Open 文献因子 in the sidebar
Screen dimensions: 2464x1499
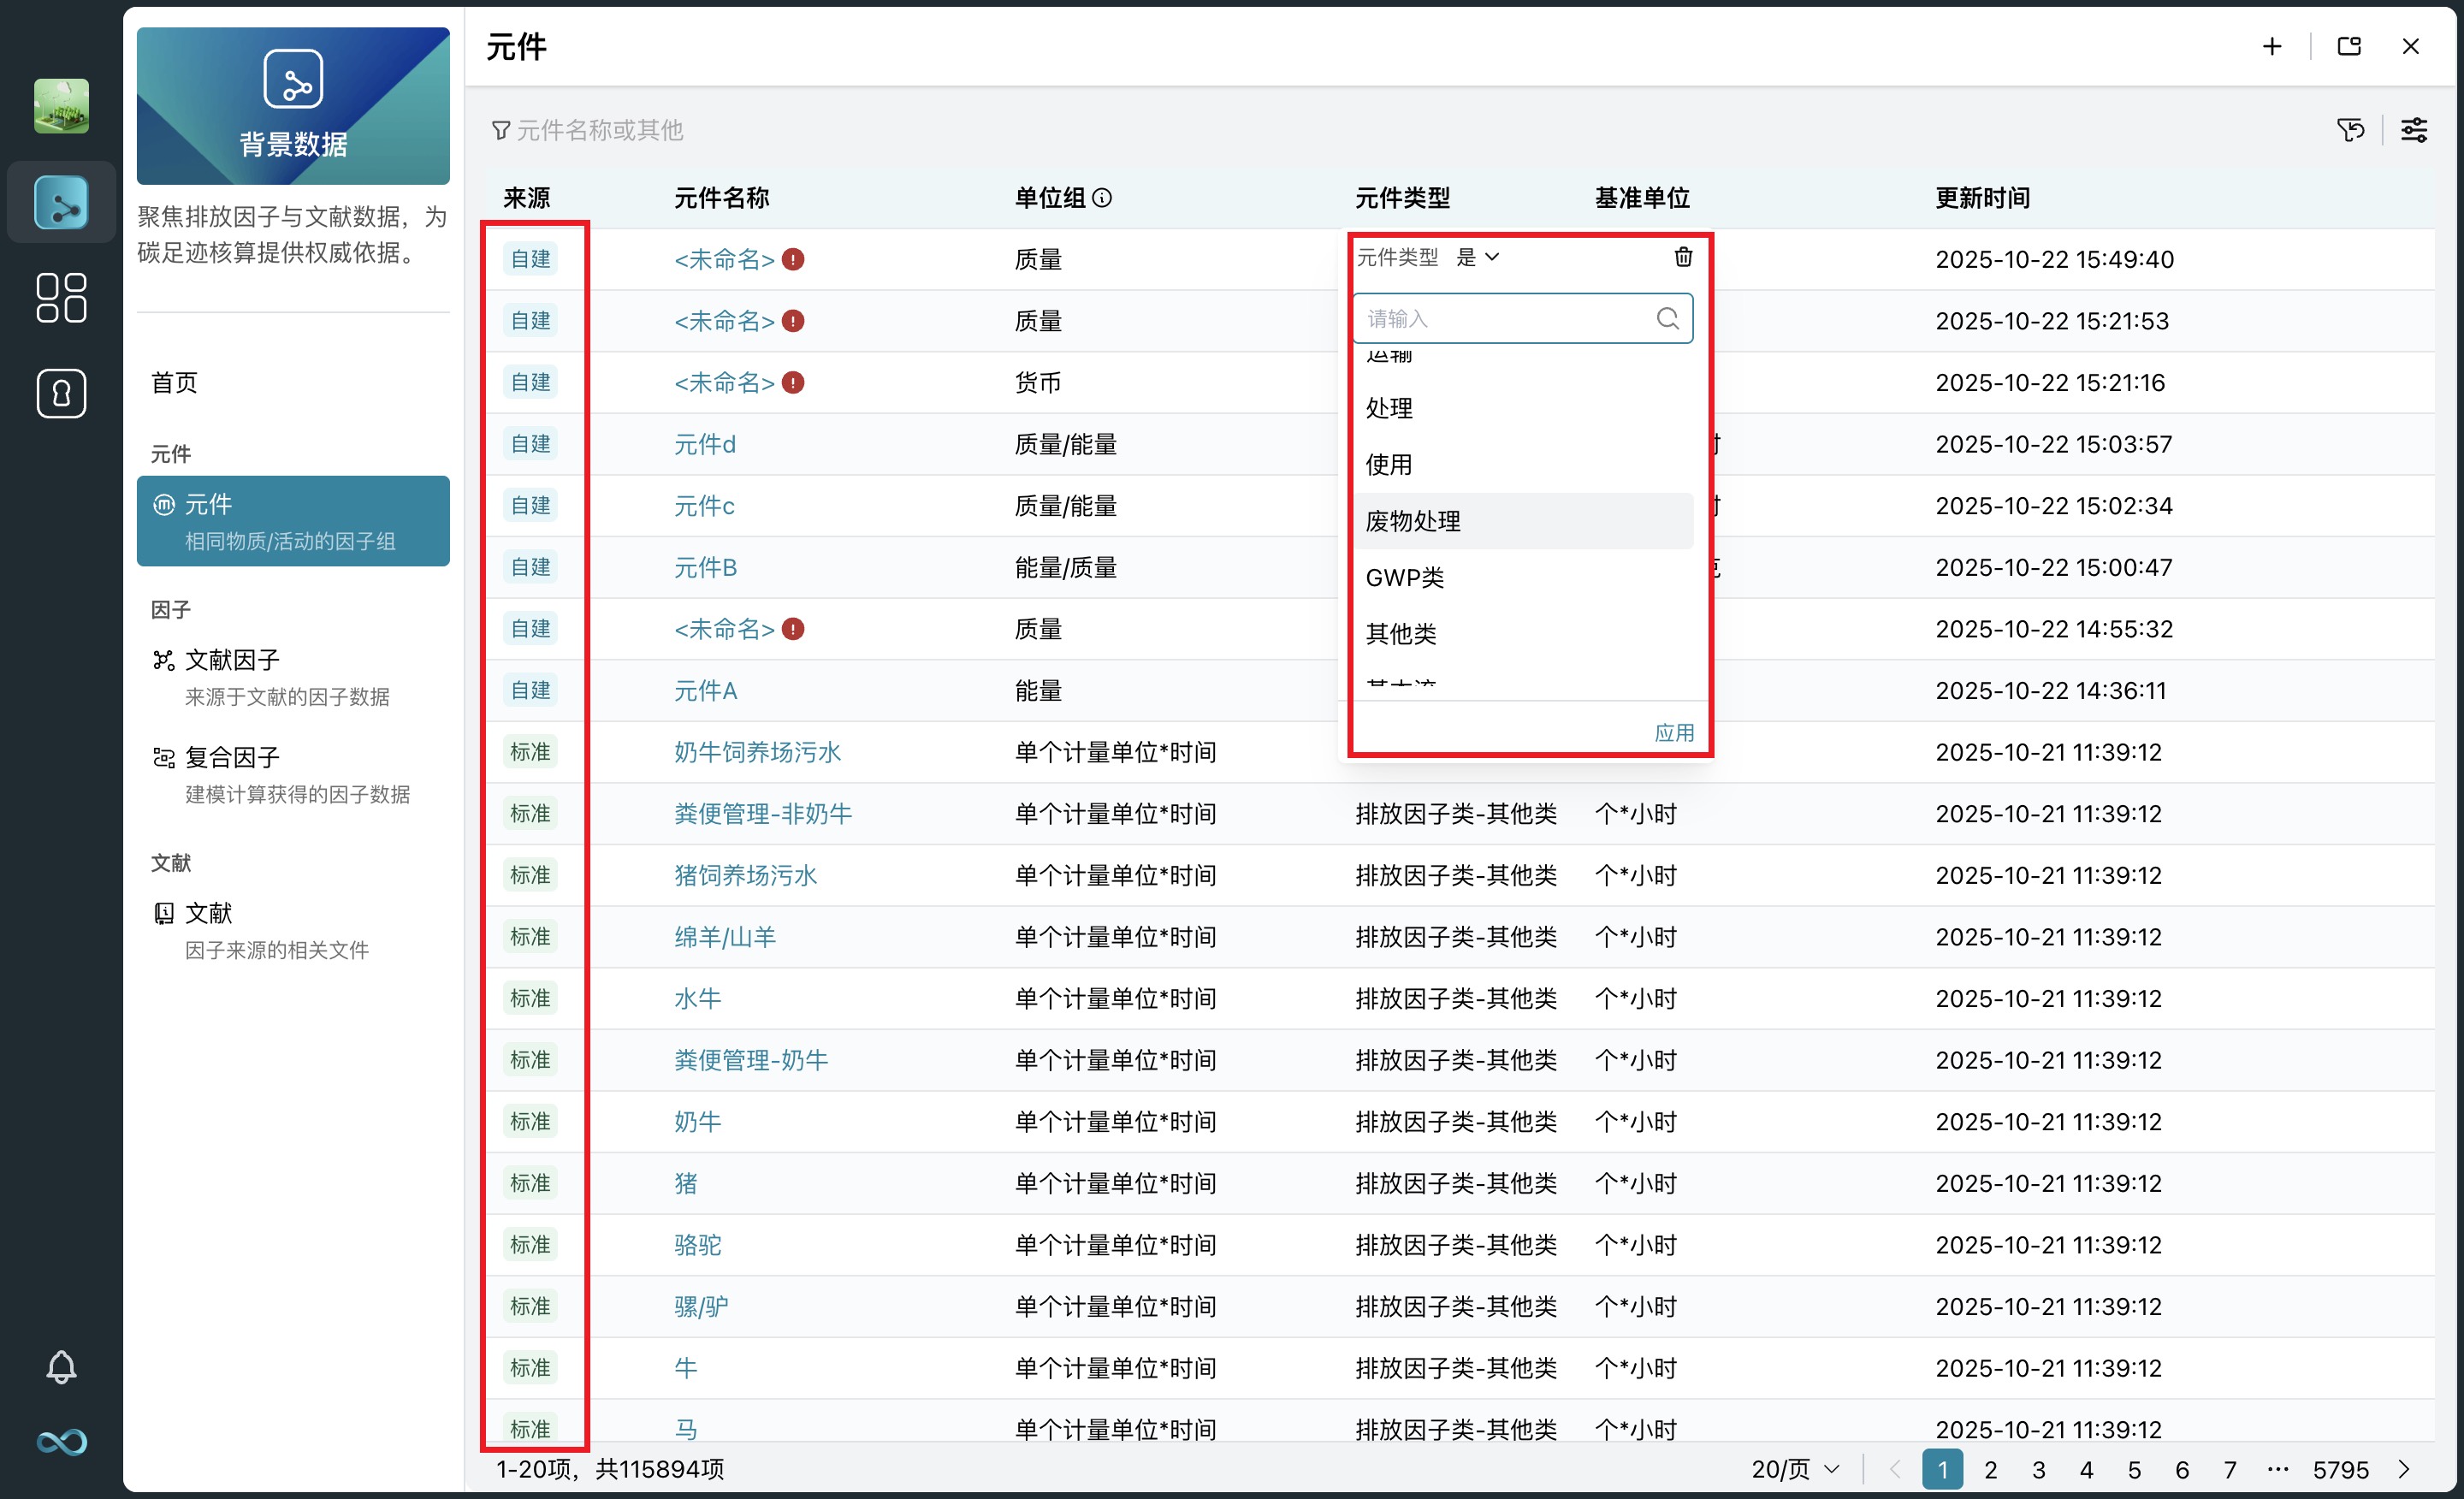click(232, 660)
